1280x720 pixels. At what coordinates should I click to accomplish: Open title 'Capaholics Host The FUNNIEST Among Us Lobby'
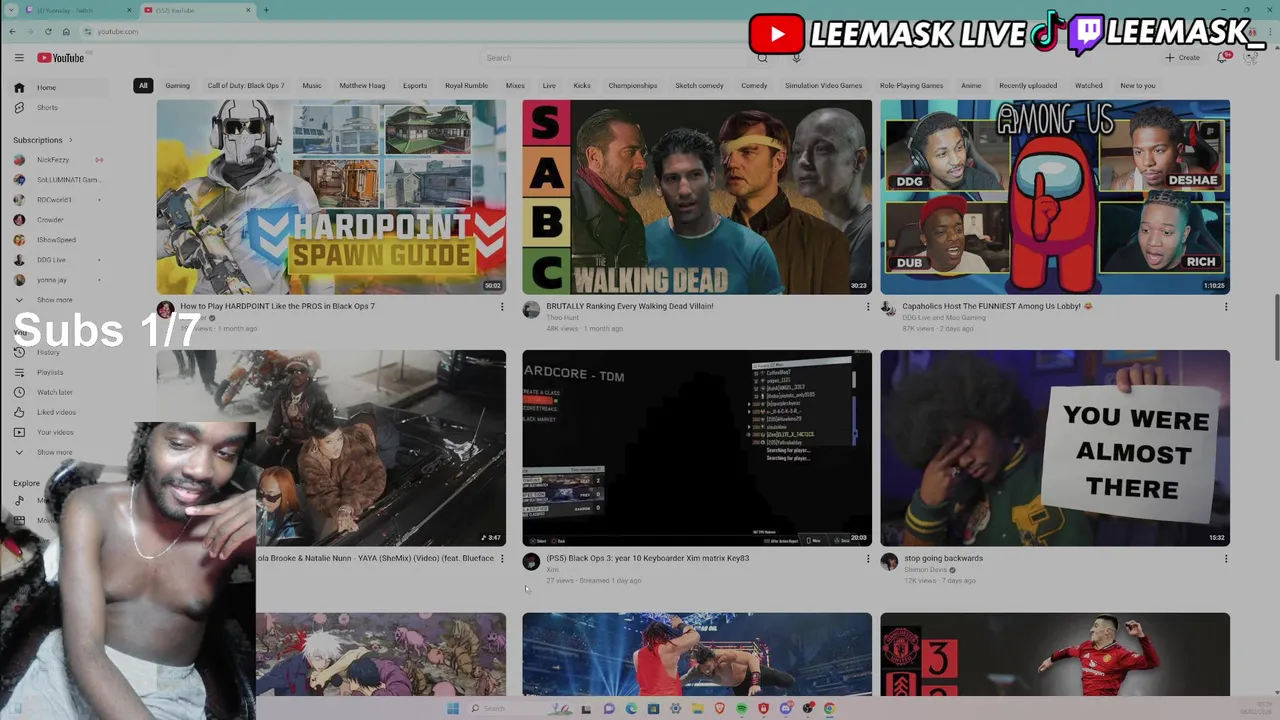[997, 306]
